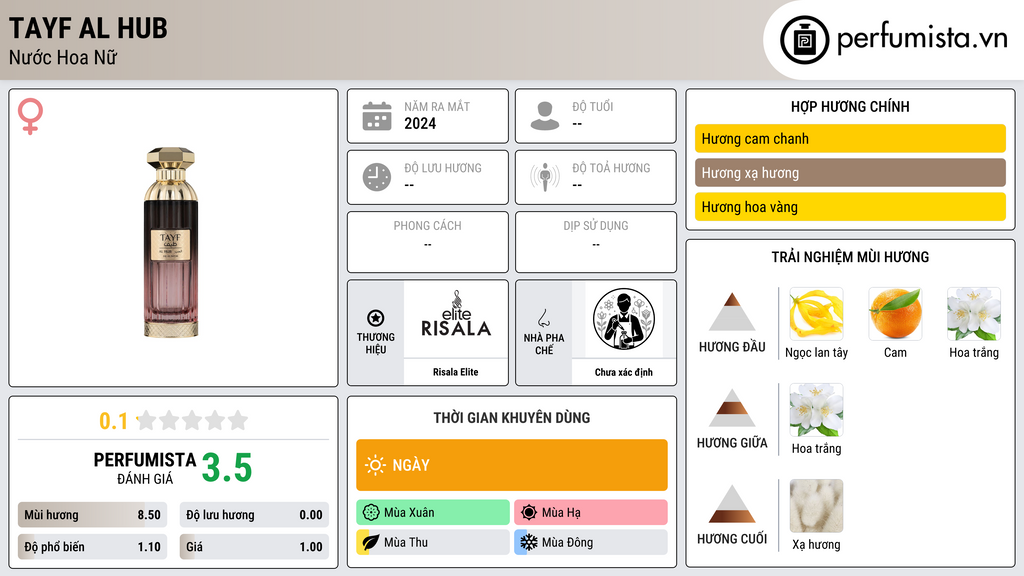Click the snowflake icon next to Mùa Đông
The height and width of the screenshot is (576, 1024).
tap(529, 542)
